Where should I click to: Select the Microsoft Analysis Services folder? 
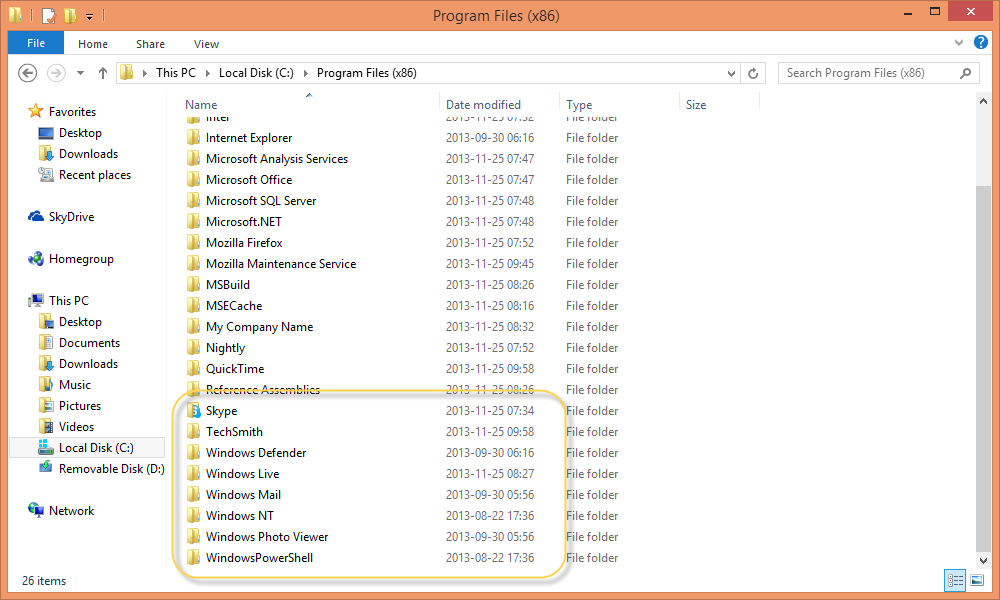tap(277, 159)
